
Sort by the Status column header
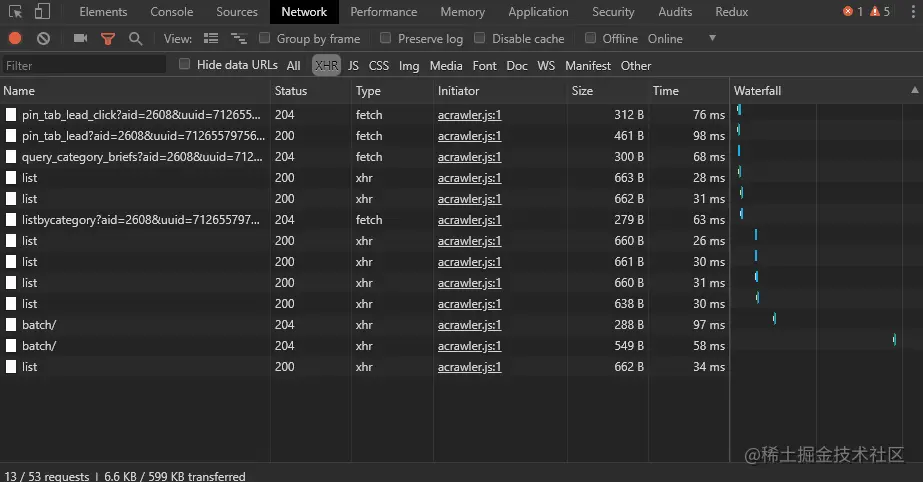click(311, 91)
